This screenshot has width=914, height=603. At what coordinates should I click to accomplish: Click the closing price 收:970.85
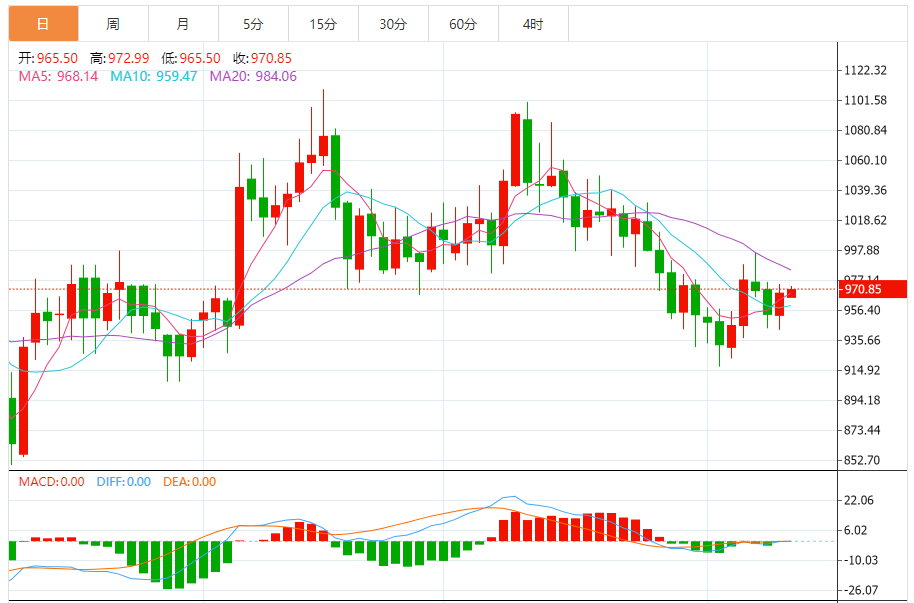pyautogui.click(x=262, y=58)
